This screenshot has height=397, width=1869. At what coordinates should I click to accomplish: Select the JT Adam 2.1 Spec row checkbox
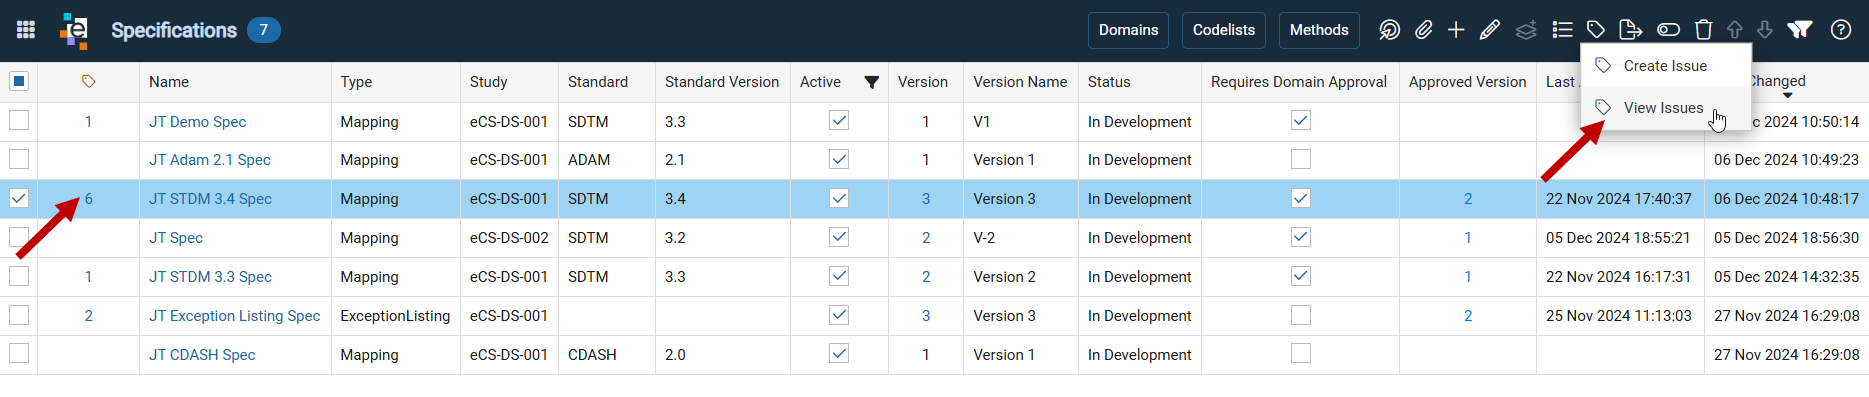[19, 159]
